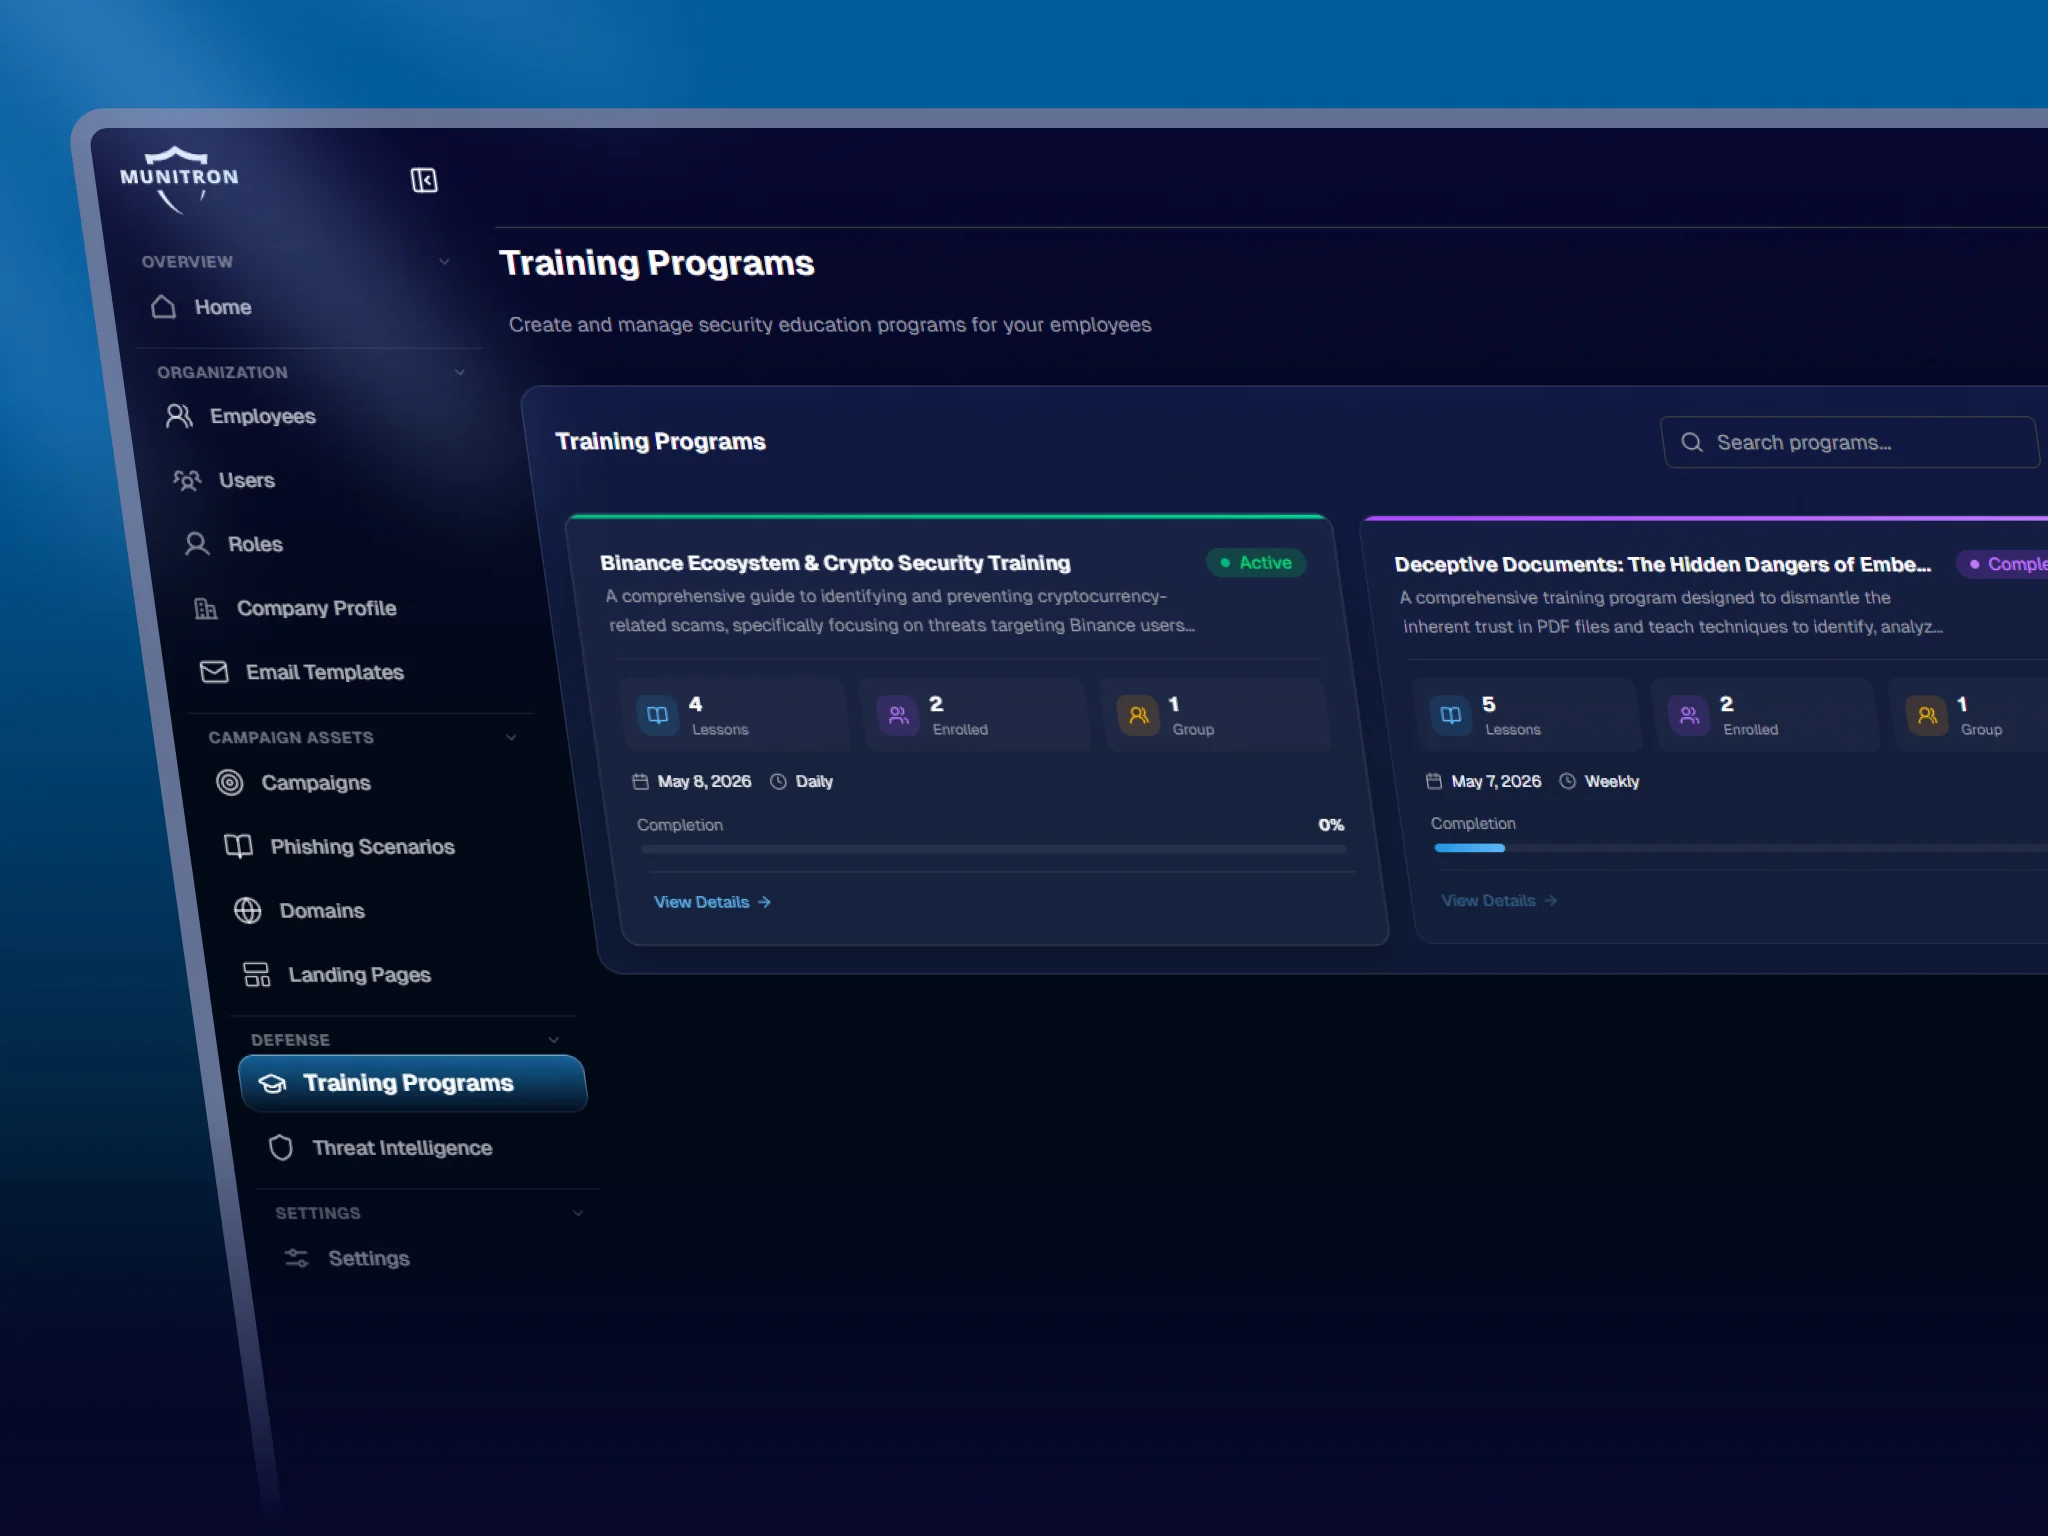Click the Active status badge
Screen dimensions: 2048x1536
coord(1256,563)
